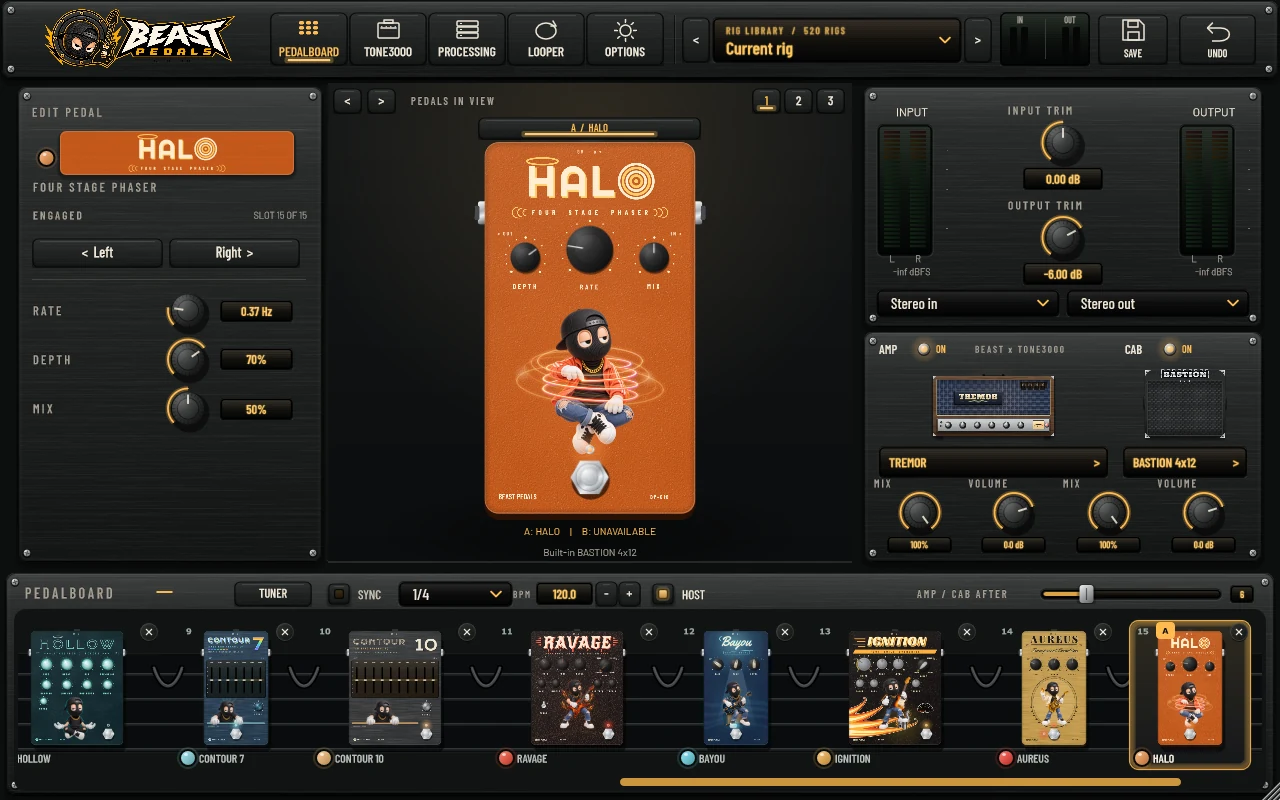Decrease BPM with the minus button
1280x800 pixels.
tap(607, 594)
